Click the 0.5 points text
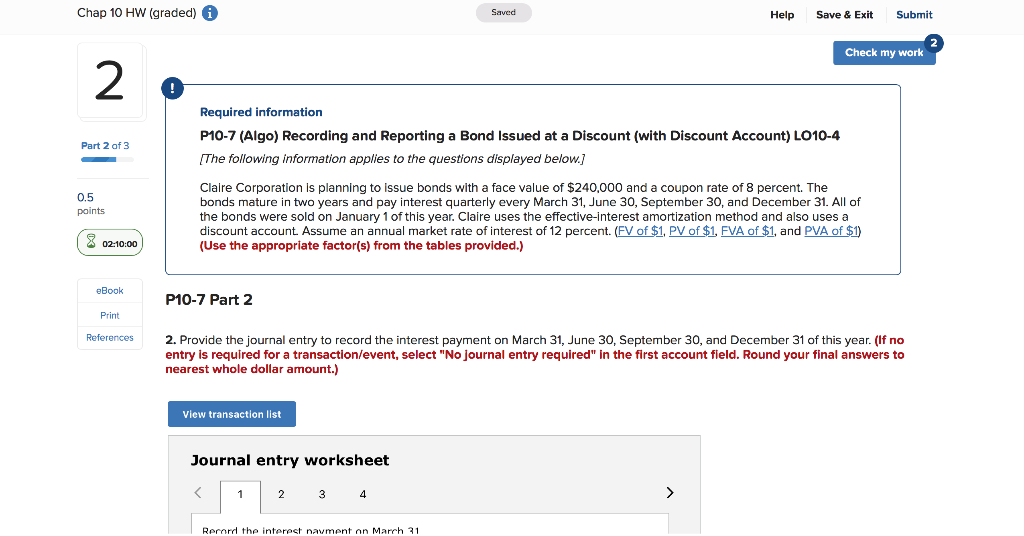This screenshot has width=1024, height=536. (x=91, y=203)
